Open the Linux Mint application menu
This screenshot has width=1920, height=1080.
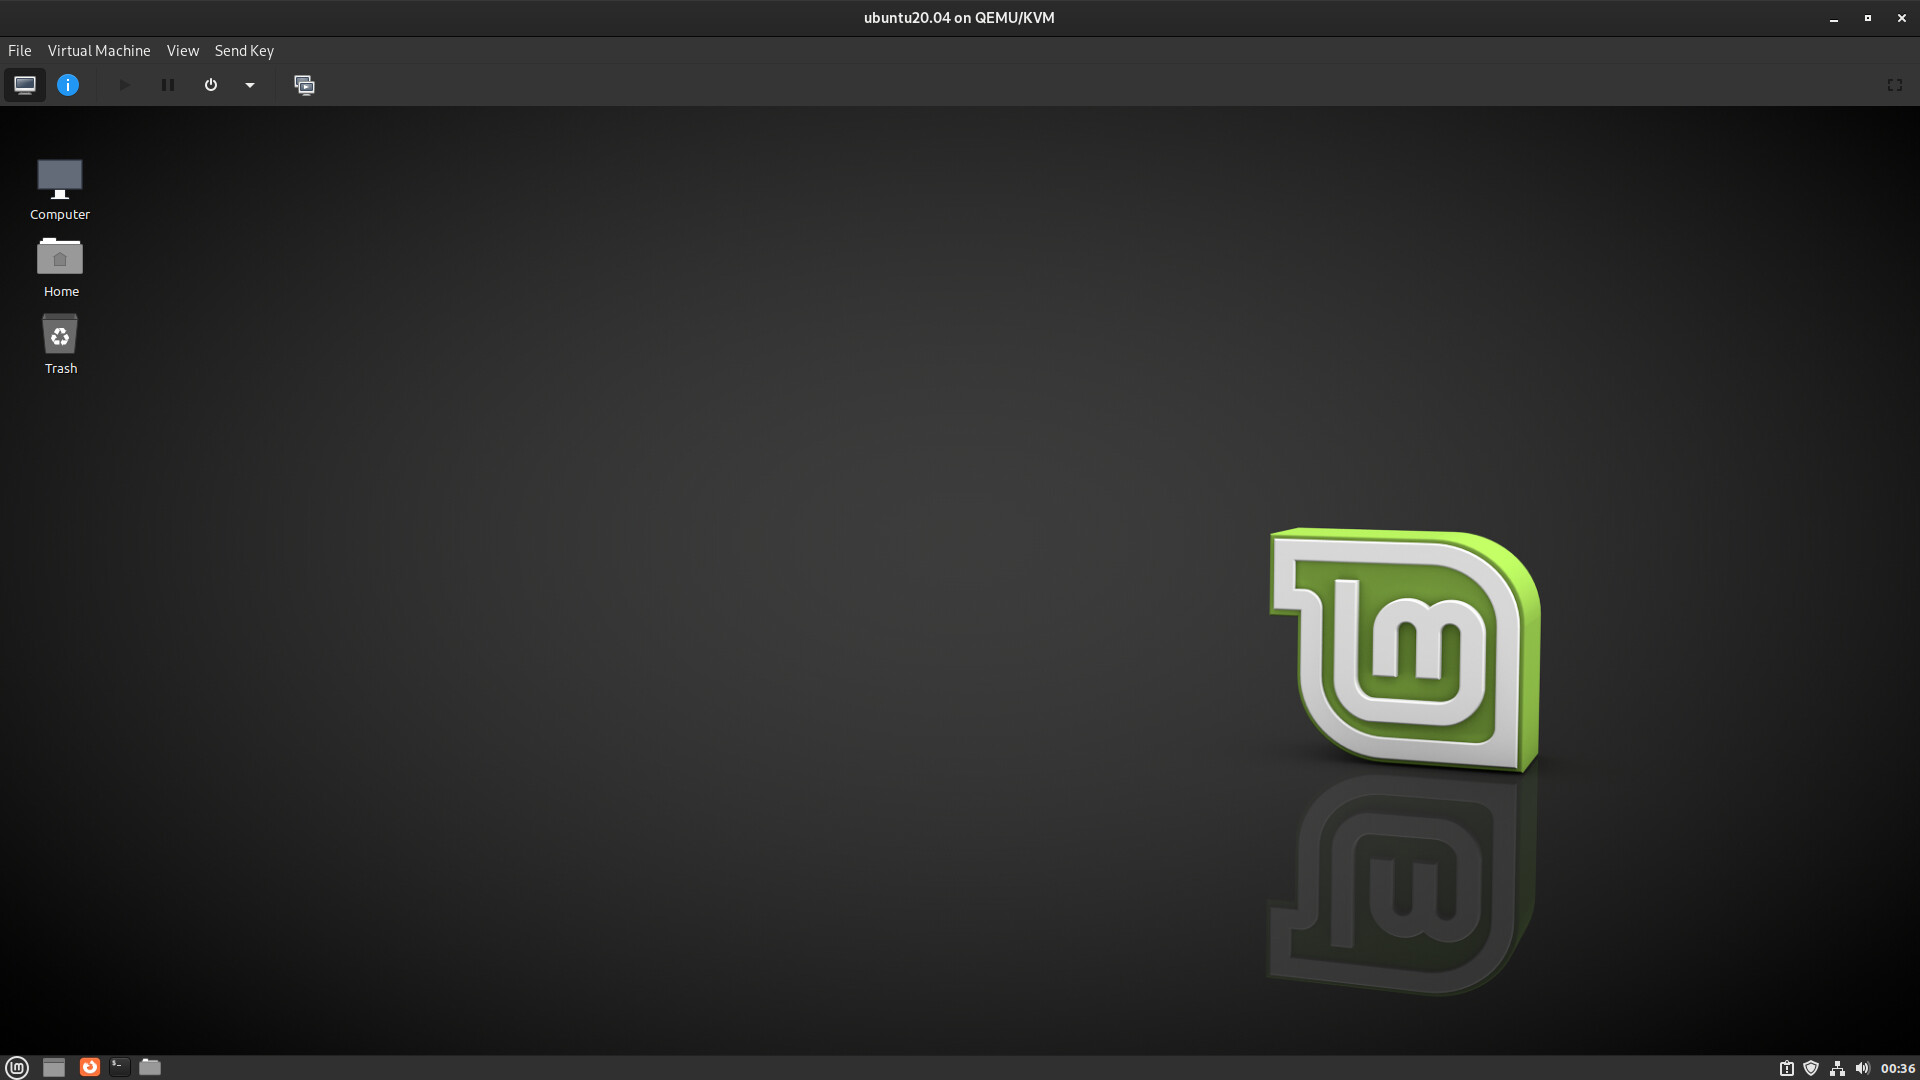pyautogui.click(x=17, y=1067)
